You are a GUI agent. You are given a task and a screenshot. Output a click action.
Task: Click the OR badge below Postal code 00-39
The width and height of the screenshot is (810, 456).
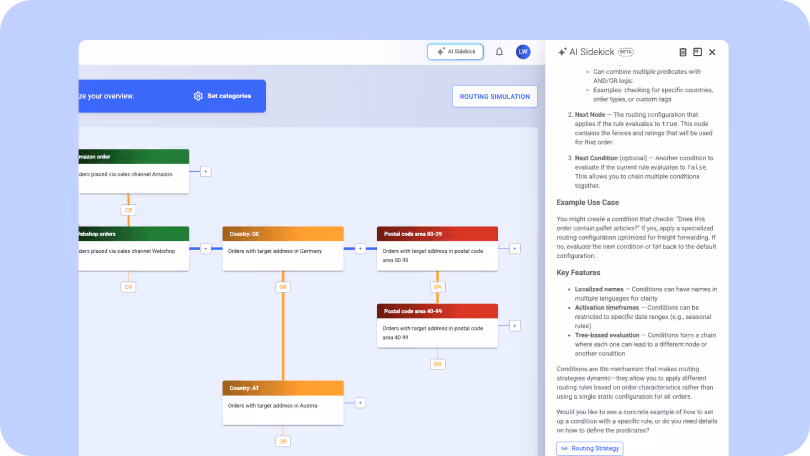tap(437, 287)
